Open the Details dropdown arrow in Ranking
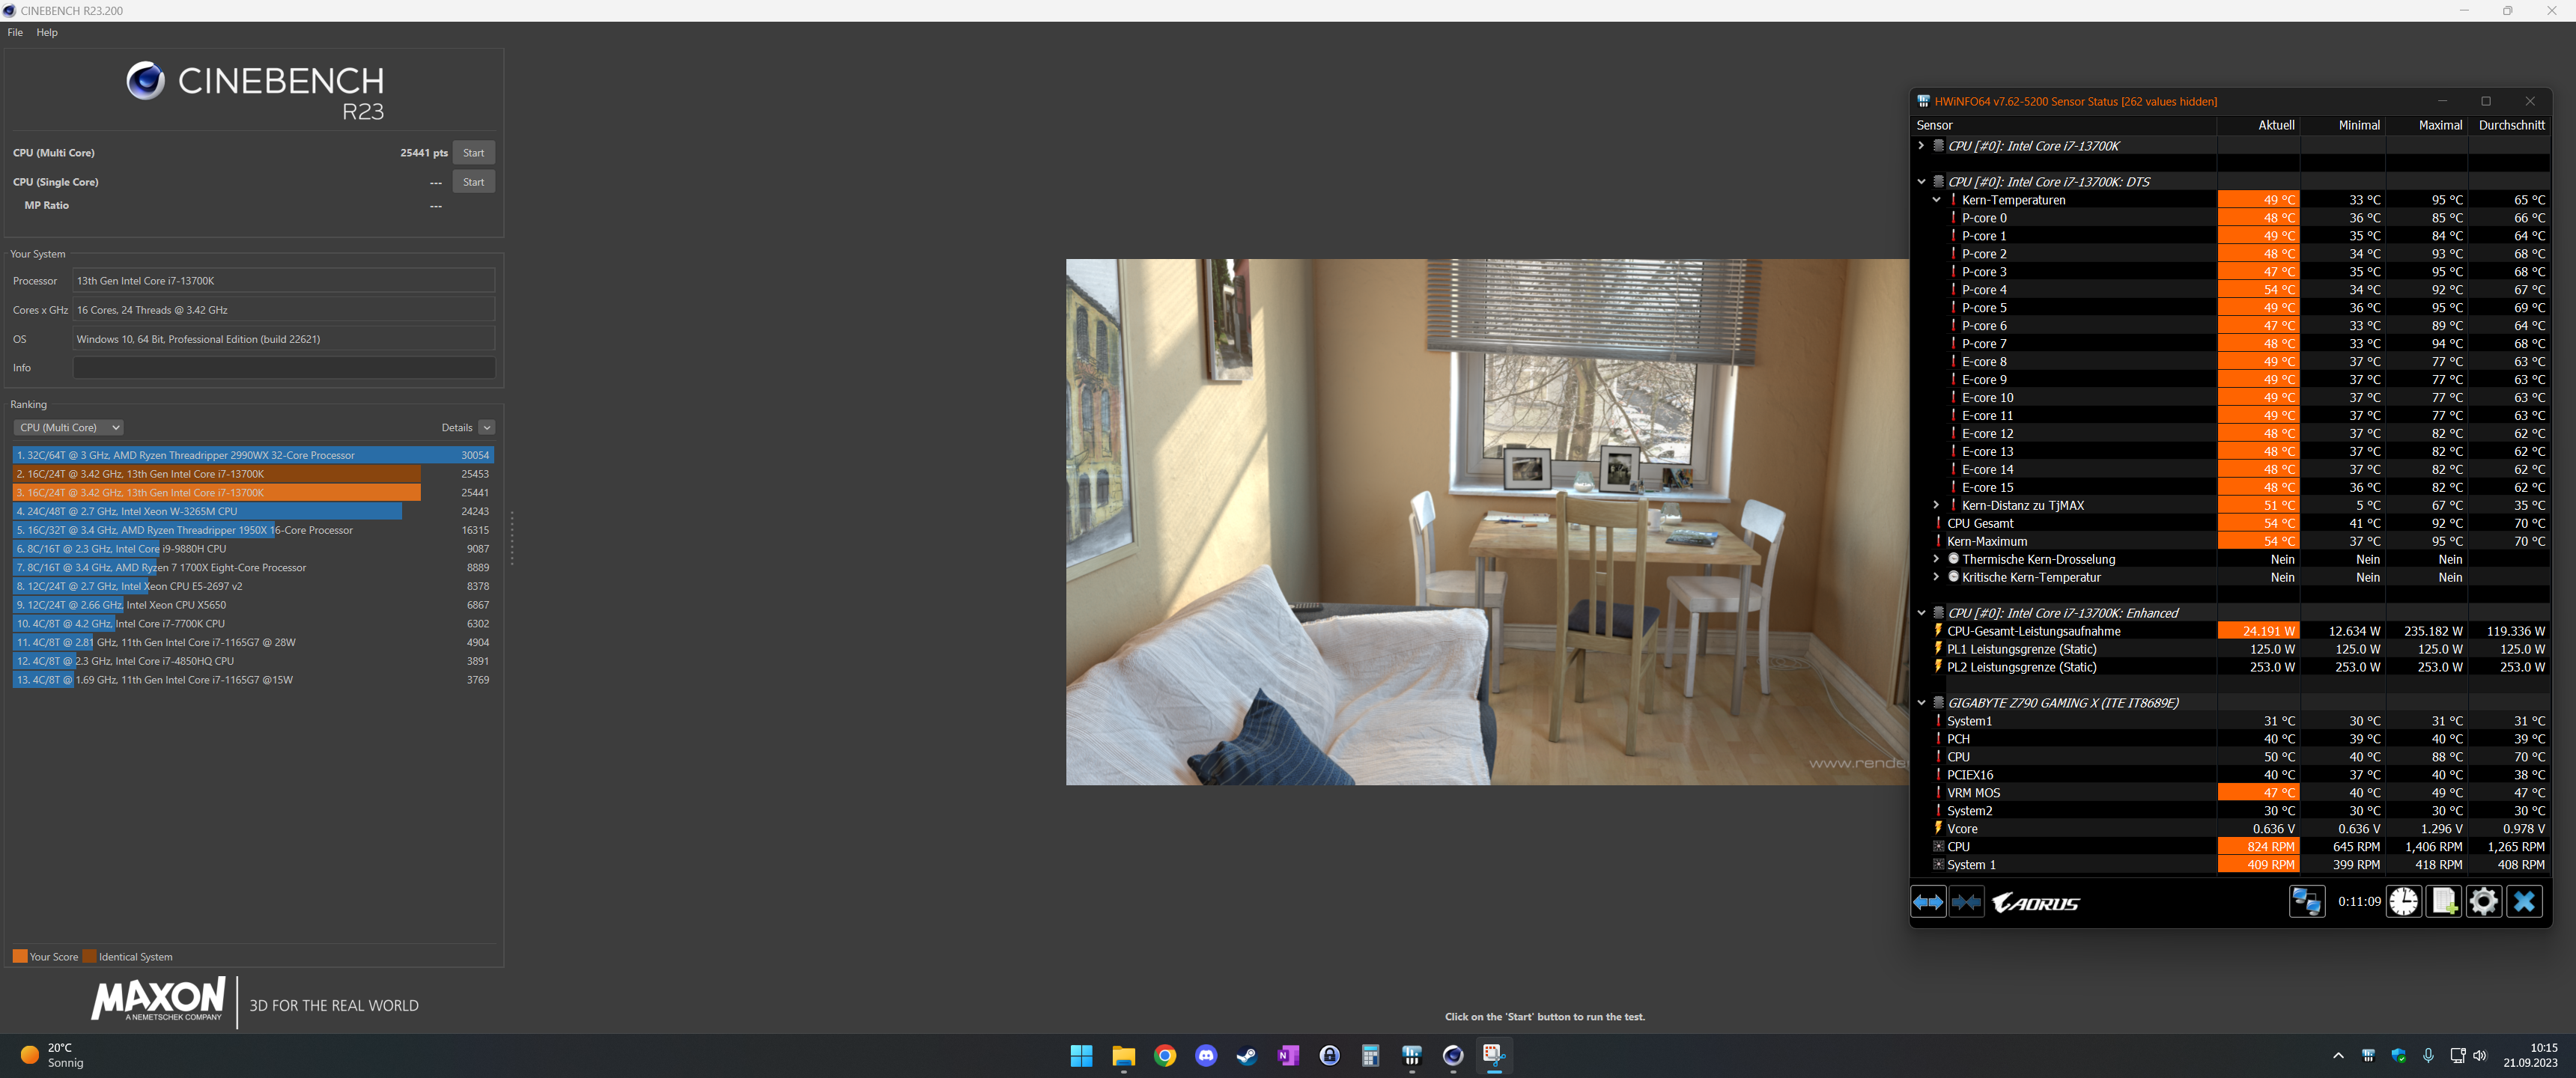Image resolution: width=2576 pixels, height=1078 pixels. click(x=487, y=428)
